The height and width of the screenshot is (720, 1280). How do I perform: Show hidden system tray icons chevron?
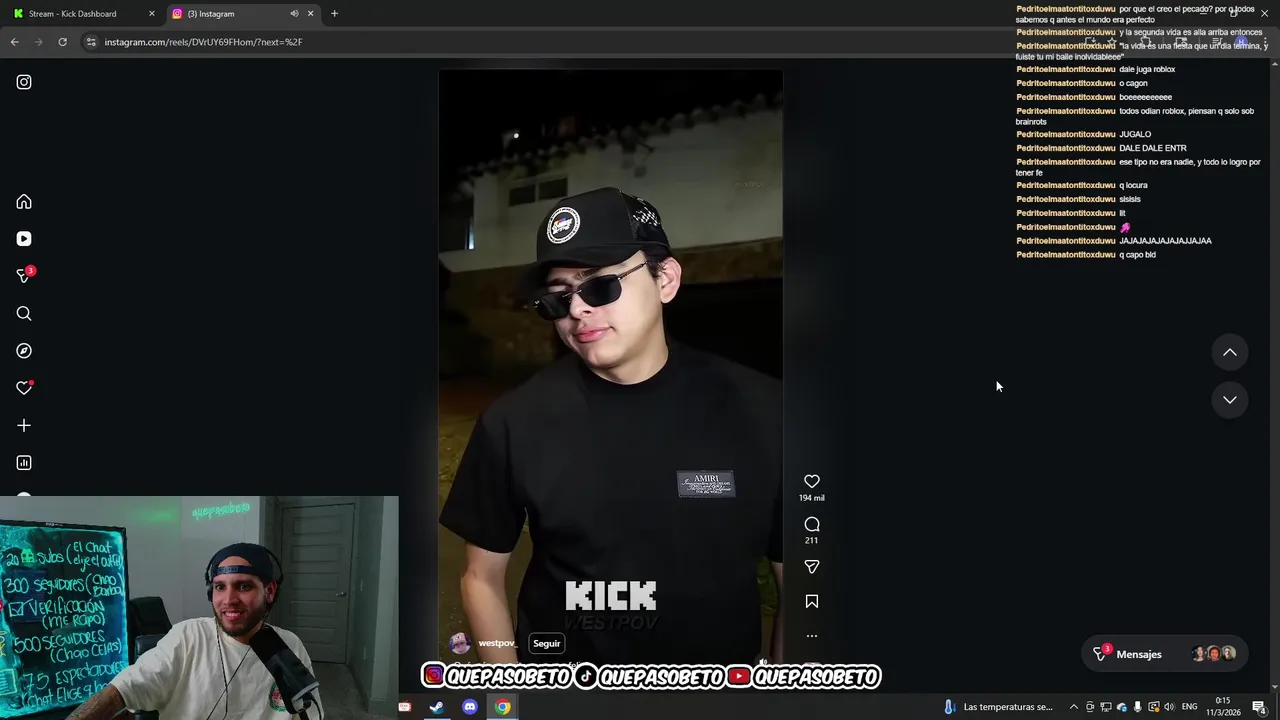coord(1074,707)
